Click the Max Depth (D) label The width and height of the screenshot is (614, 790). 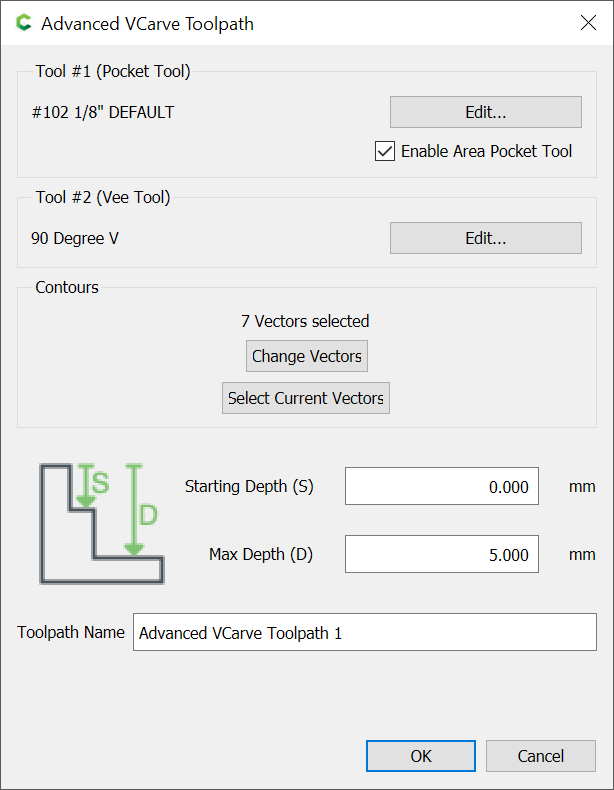[x=261, y=554]
